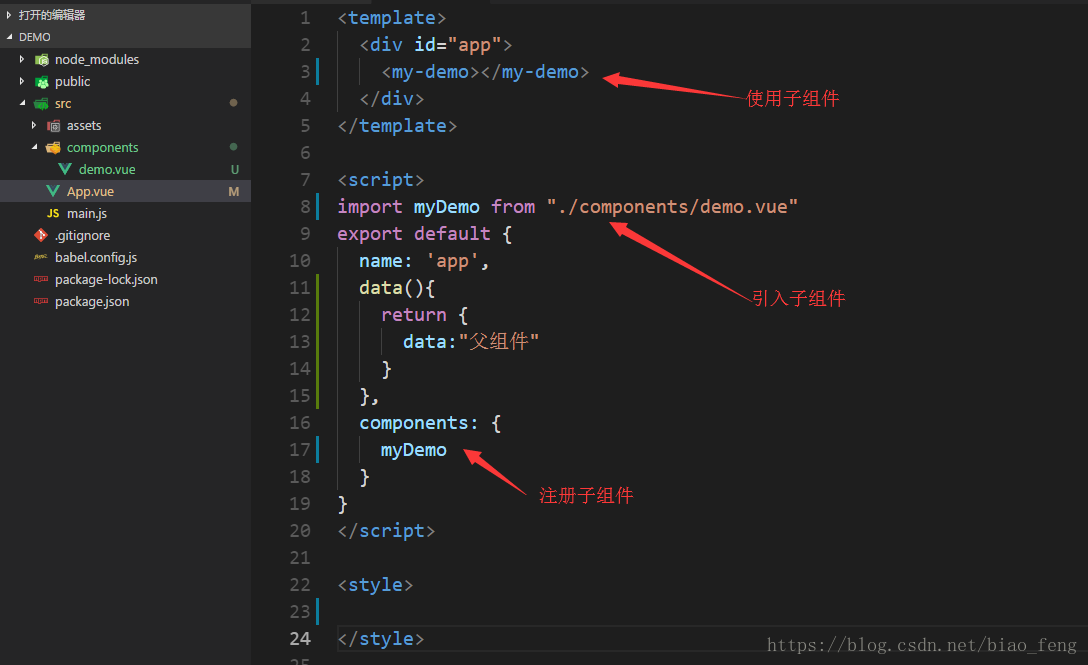Expand the public folder arrow

[x=22, y=81]
